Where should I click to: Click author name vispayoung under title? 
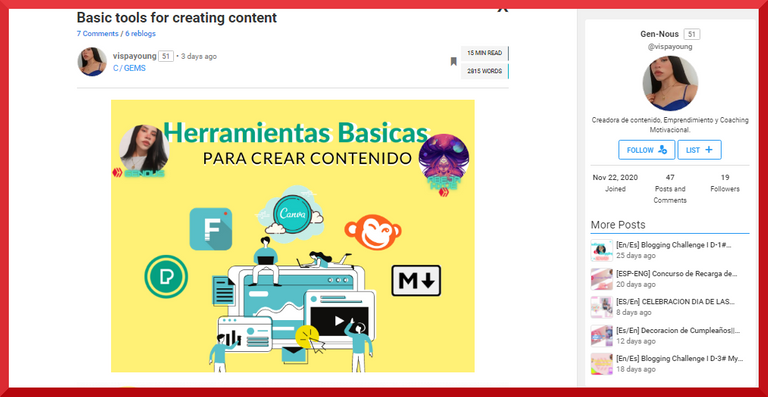pos(135,56)
